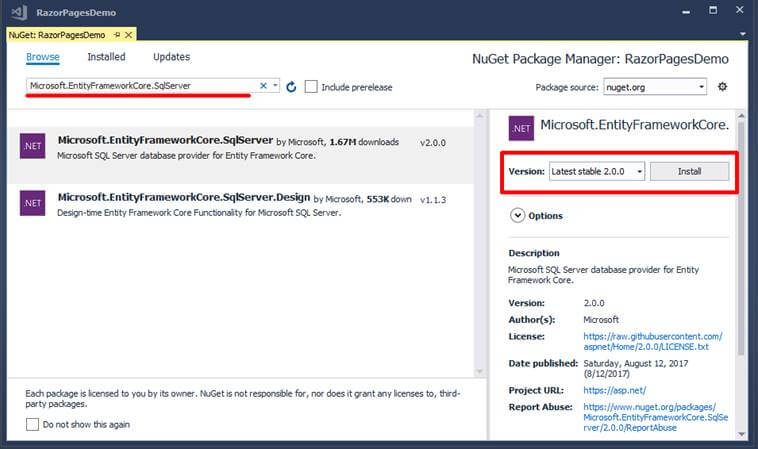Check Do not show this again
This screenshot has width=758, height=449.
(x=32, y=424)
